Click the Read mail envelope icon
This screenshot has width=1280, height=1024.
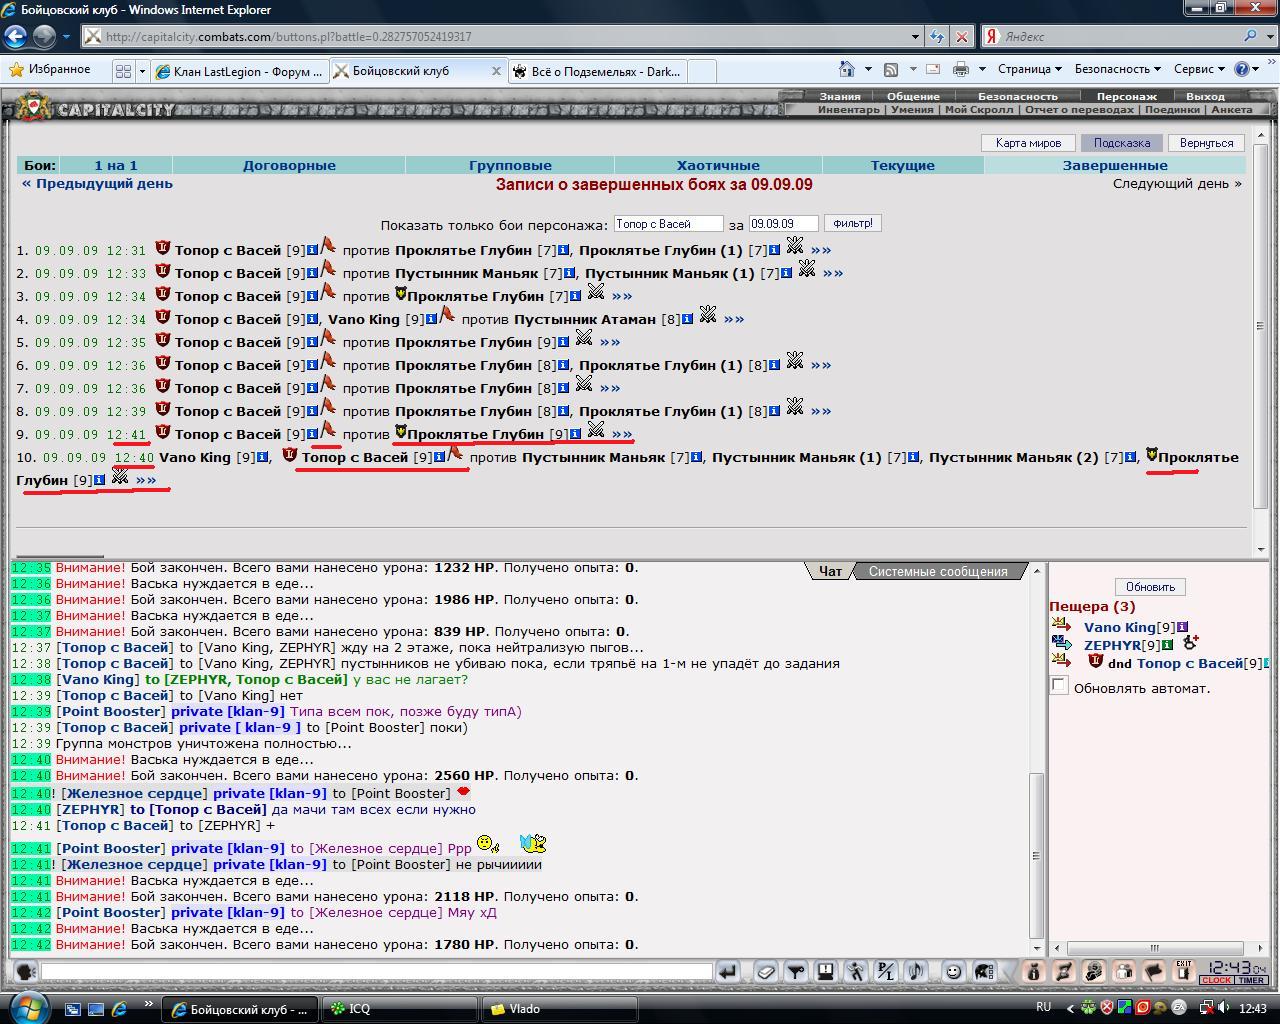[932, 69]
